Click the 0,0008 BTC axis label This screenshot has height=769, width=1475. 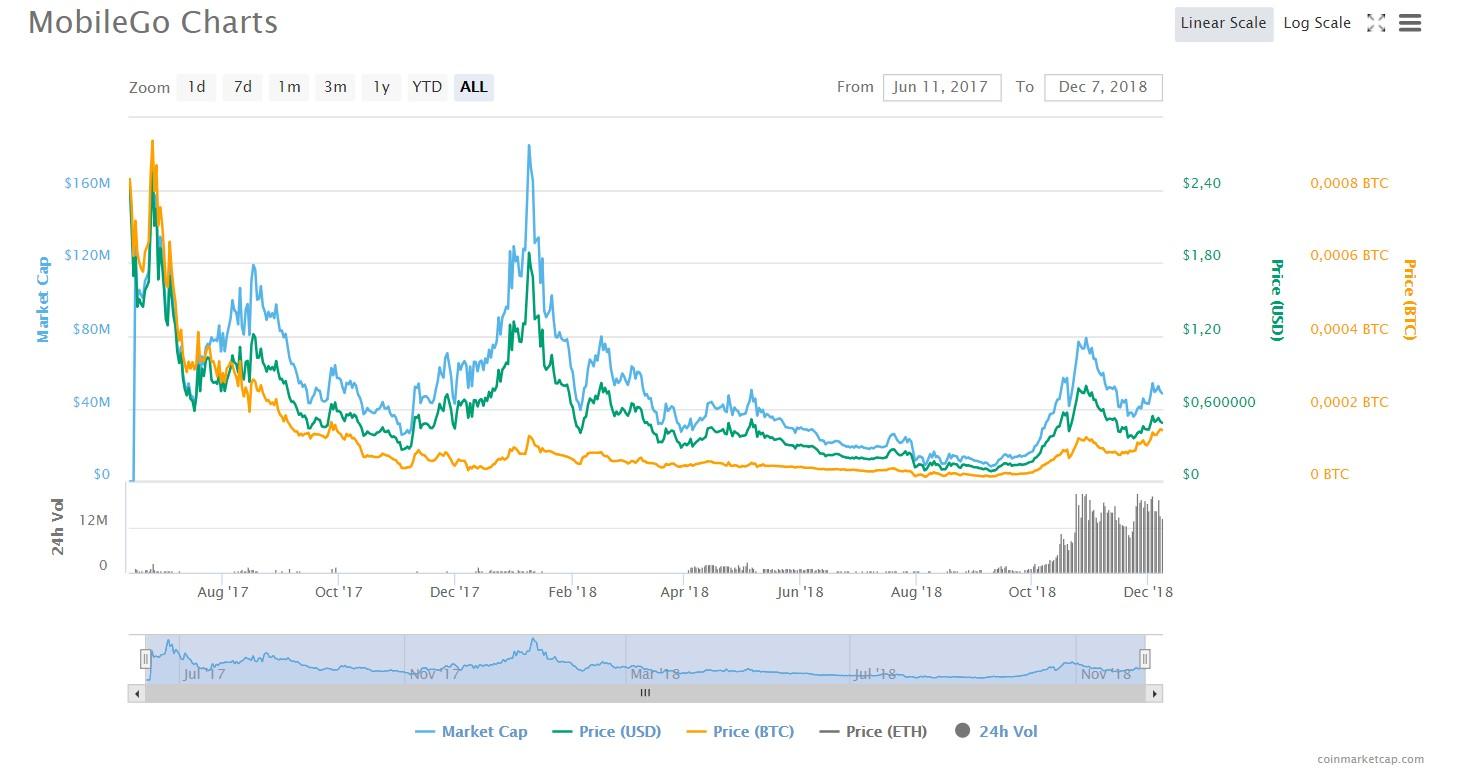coord(1349,183)
